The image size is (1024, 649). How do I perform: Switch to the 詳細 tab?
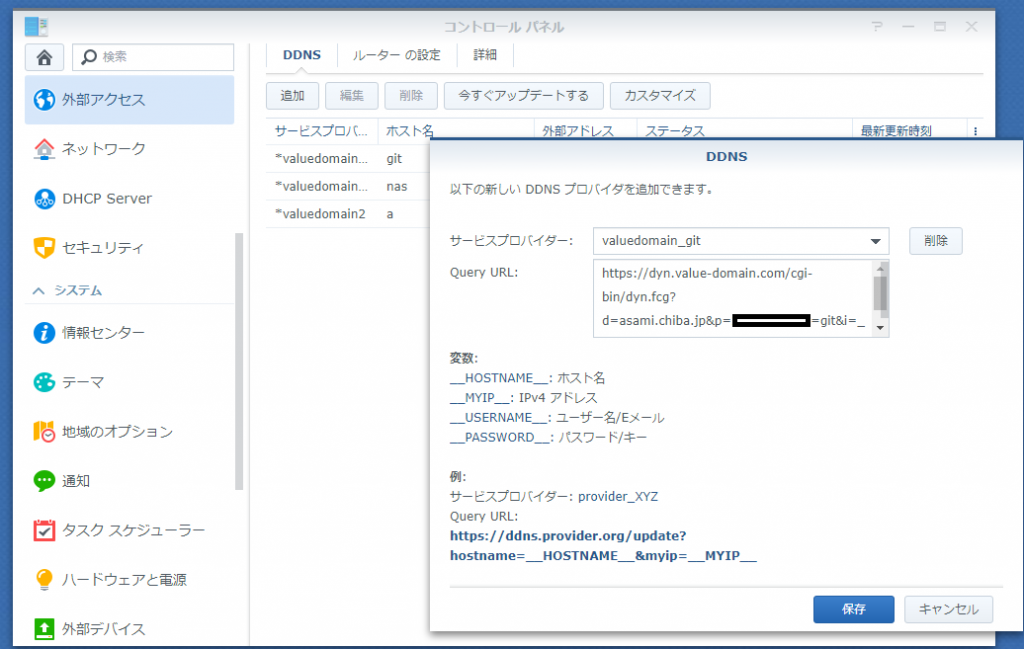[485, 55]
